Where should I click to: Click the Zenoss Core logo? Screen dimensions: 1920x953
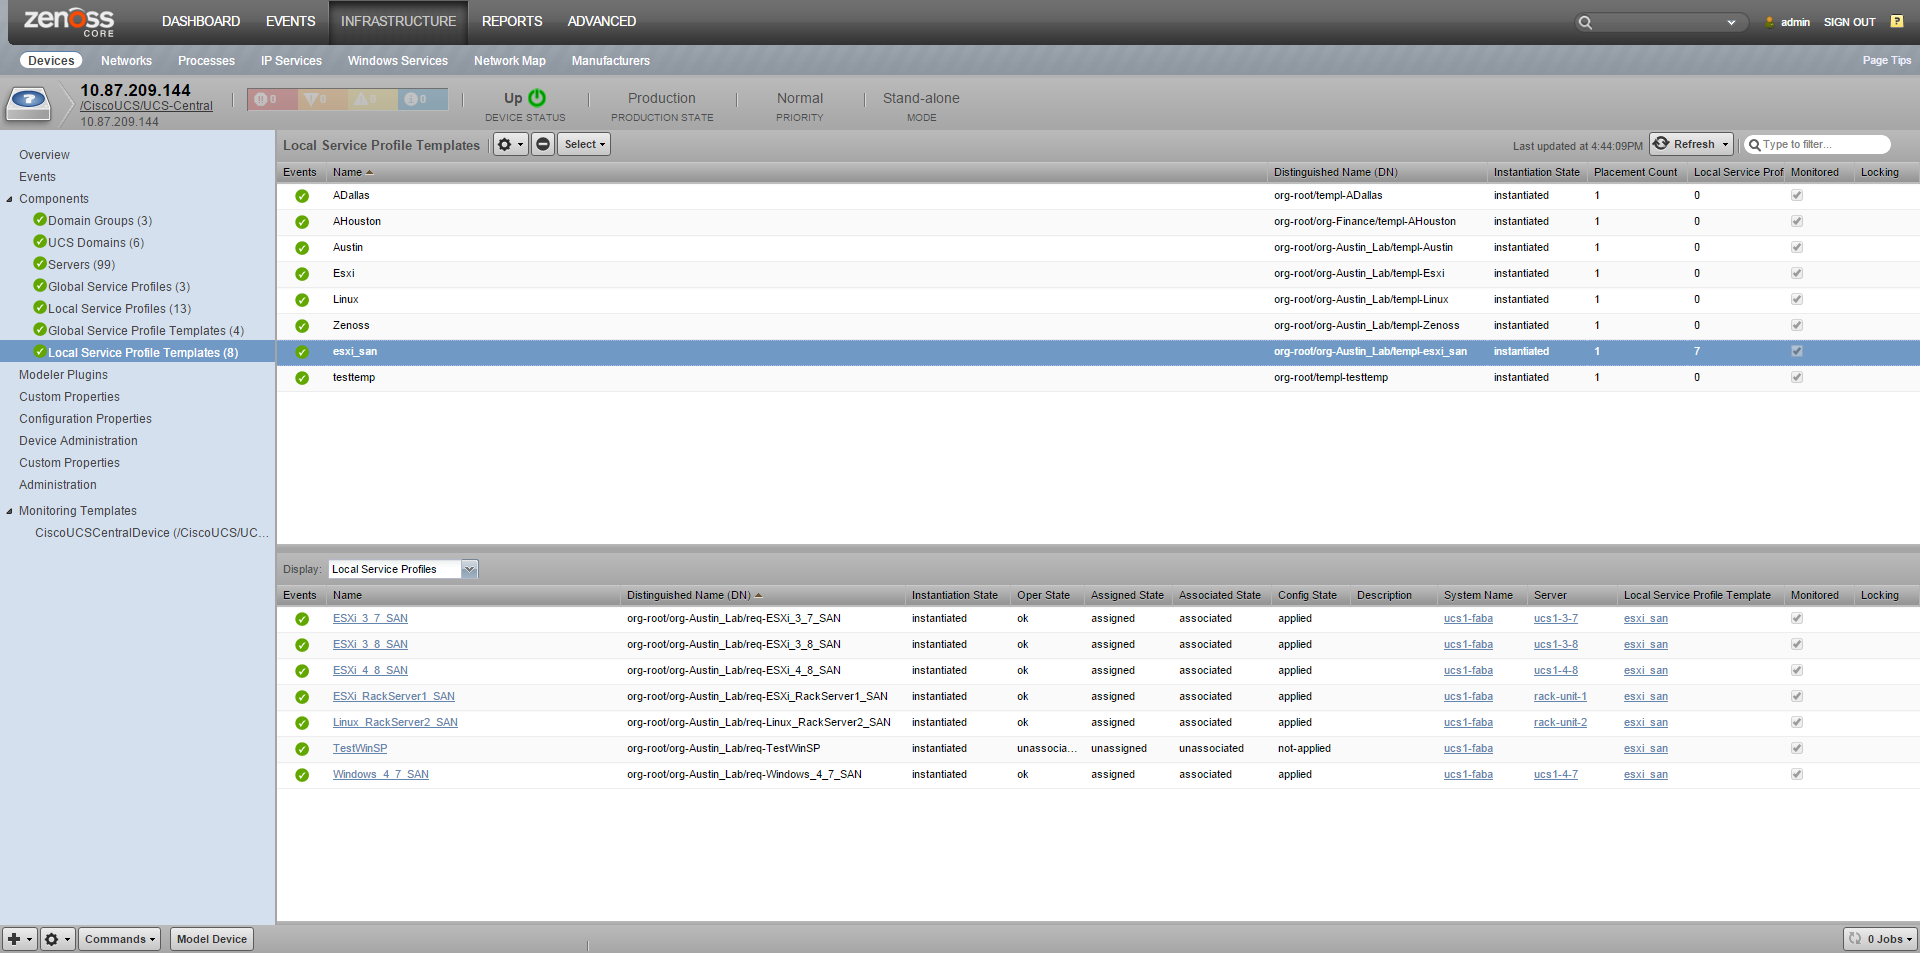(x=69, y=21)
